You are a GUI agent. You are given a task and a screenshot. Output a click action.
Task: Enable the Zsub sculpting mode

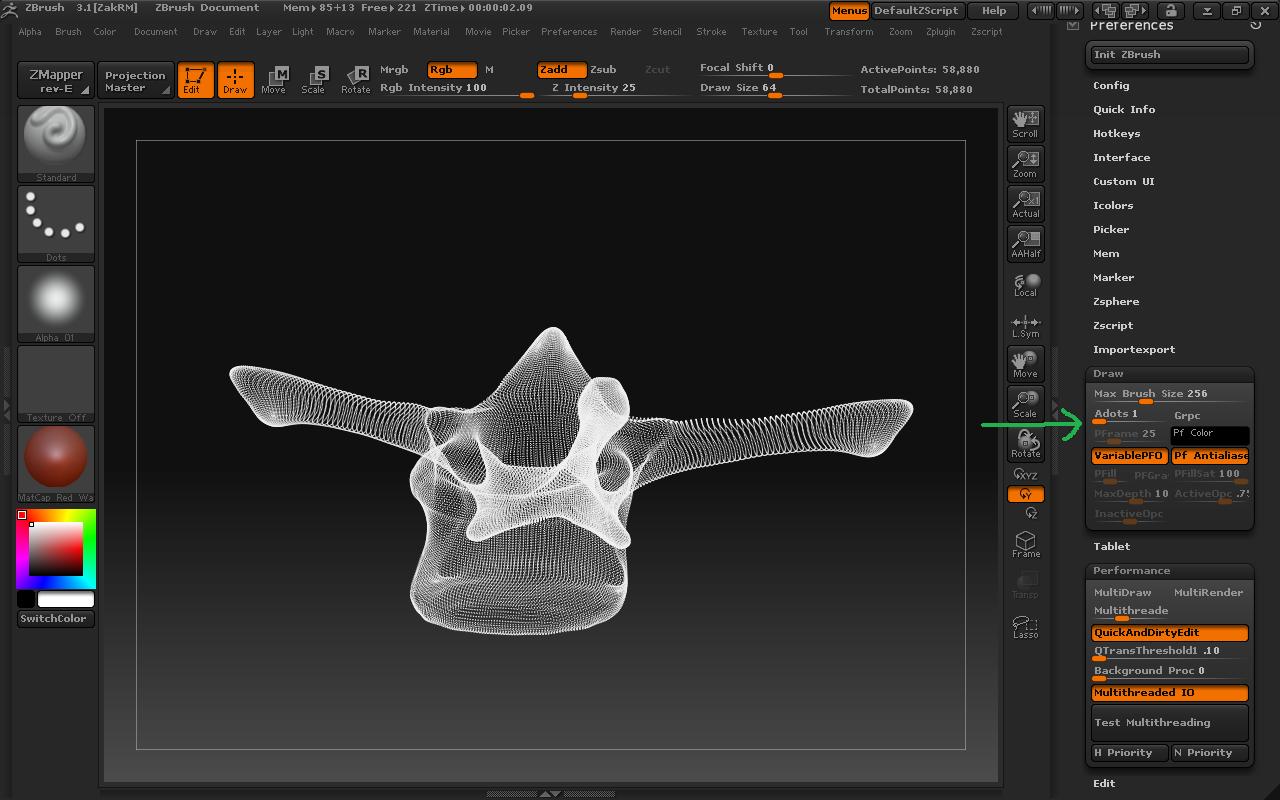[x=606, y=69]
